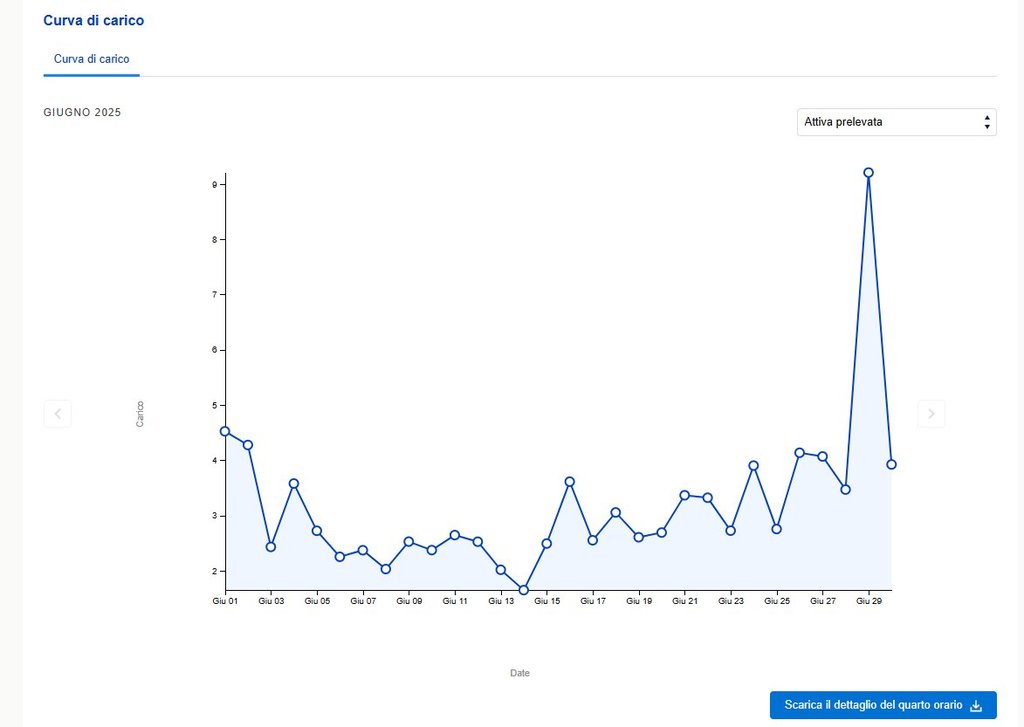This screenshot has width=1024, height=727.
Task: Go to previous month using left chevron
Action: click(57, 413)
